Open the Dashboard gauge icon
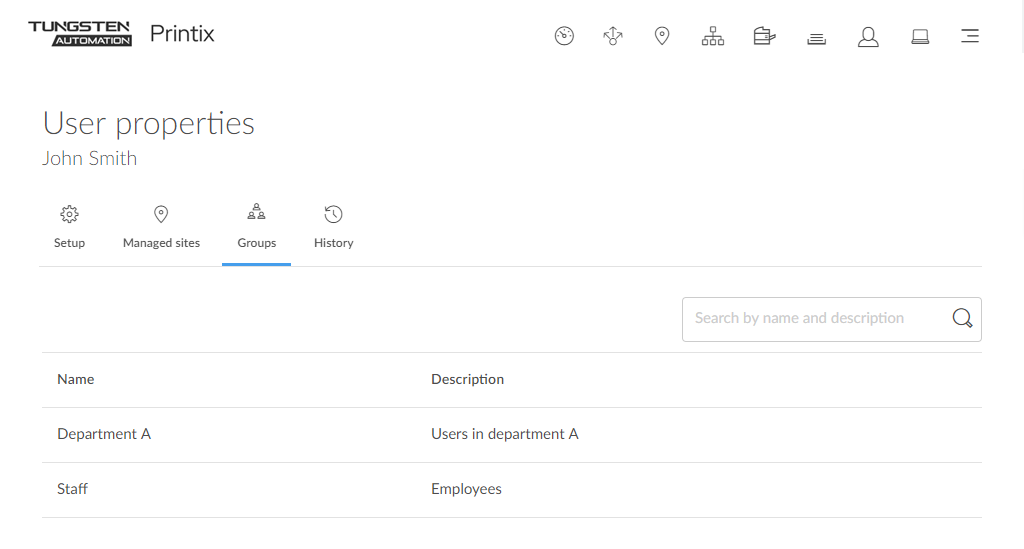 [564, 36]
